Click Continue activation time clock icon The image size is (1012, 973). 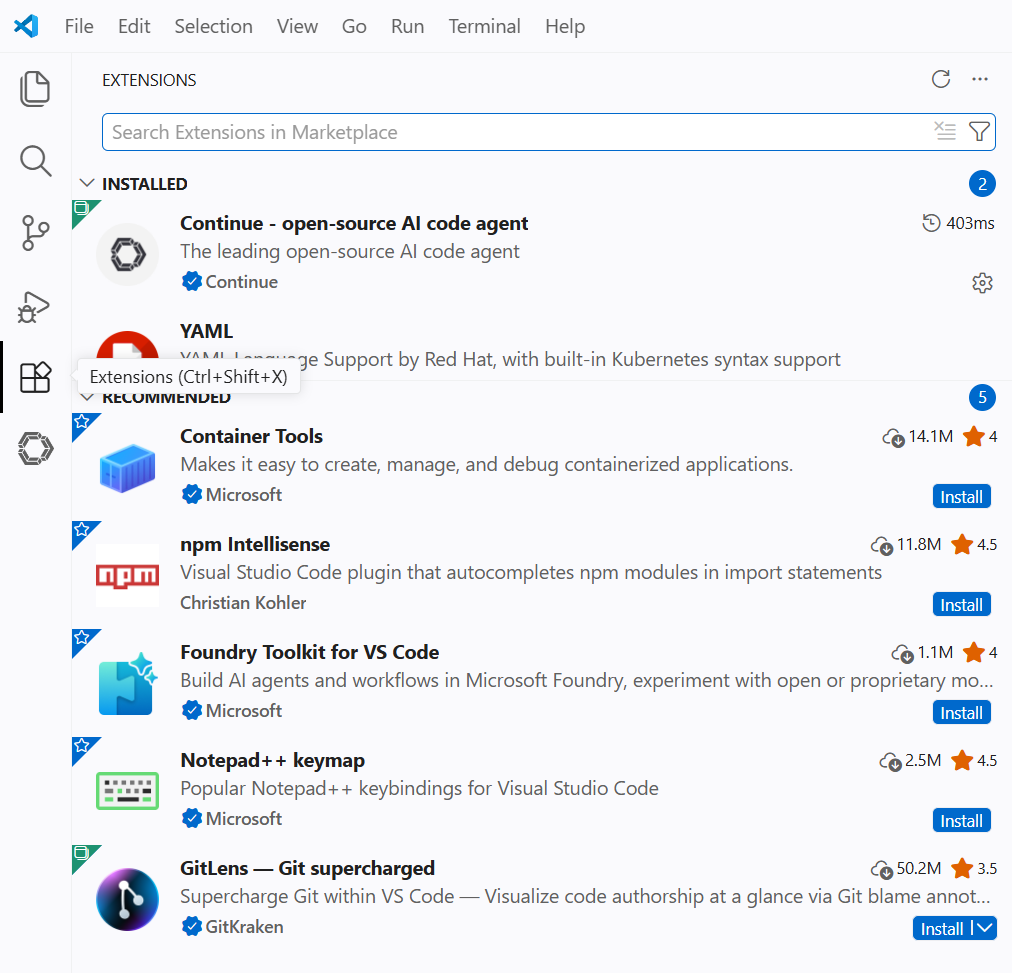931,223
